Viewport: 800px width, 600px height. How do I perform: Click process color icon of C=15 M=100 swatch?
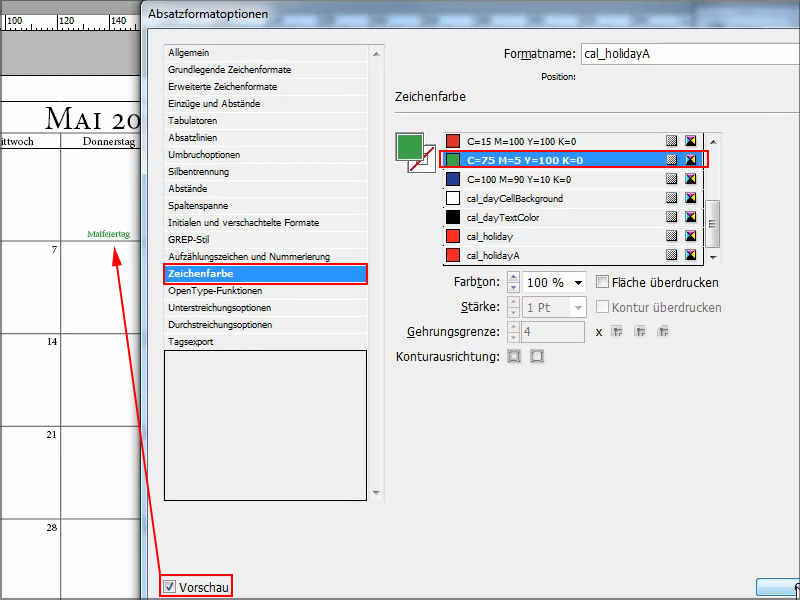(671, 141)
